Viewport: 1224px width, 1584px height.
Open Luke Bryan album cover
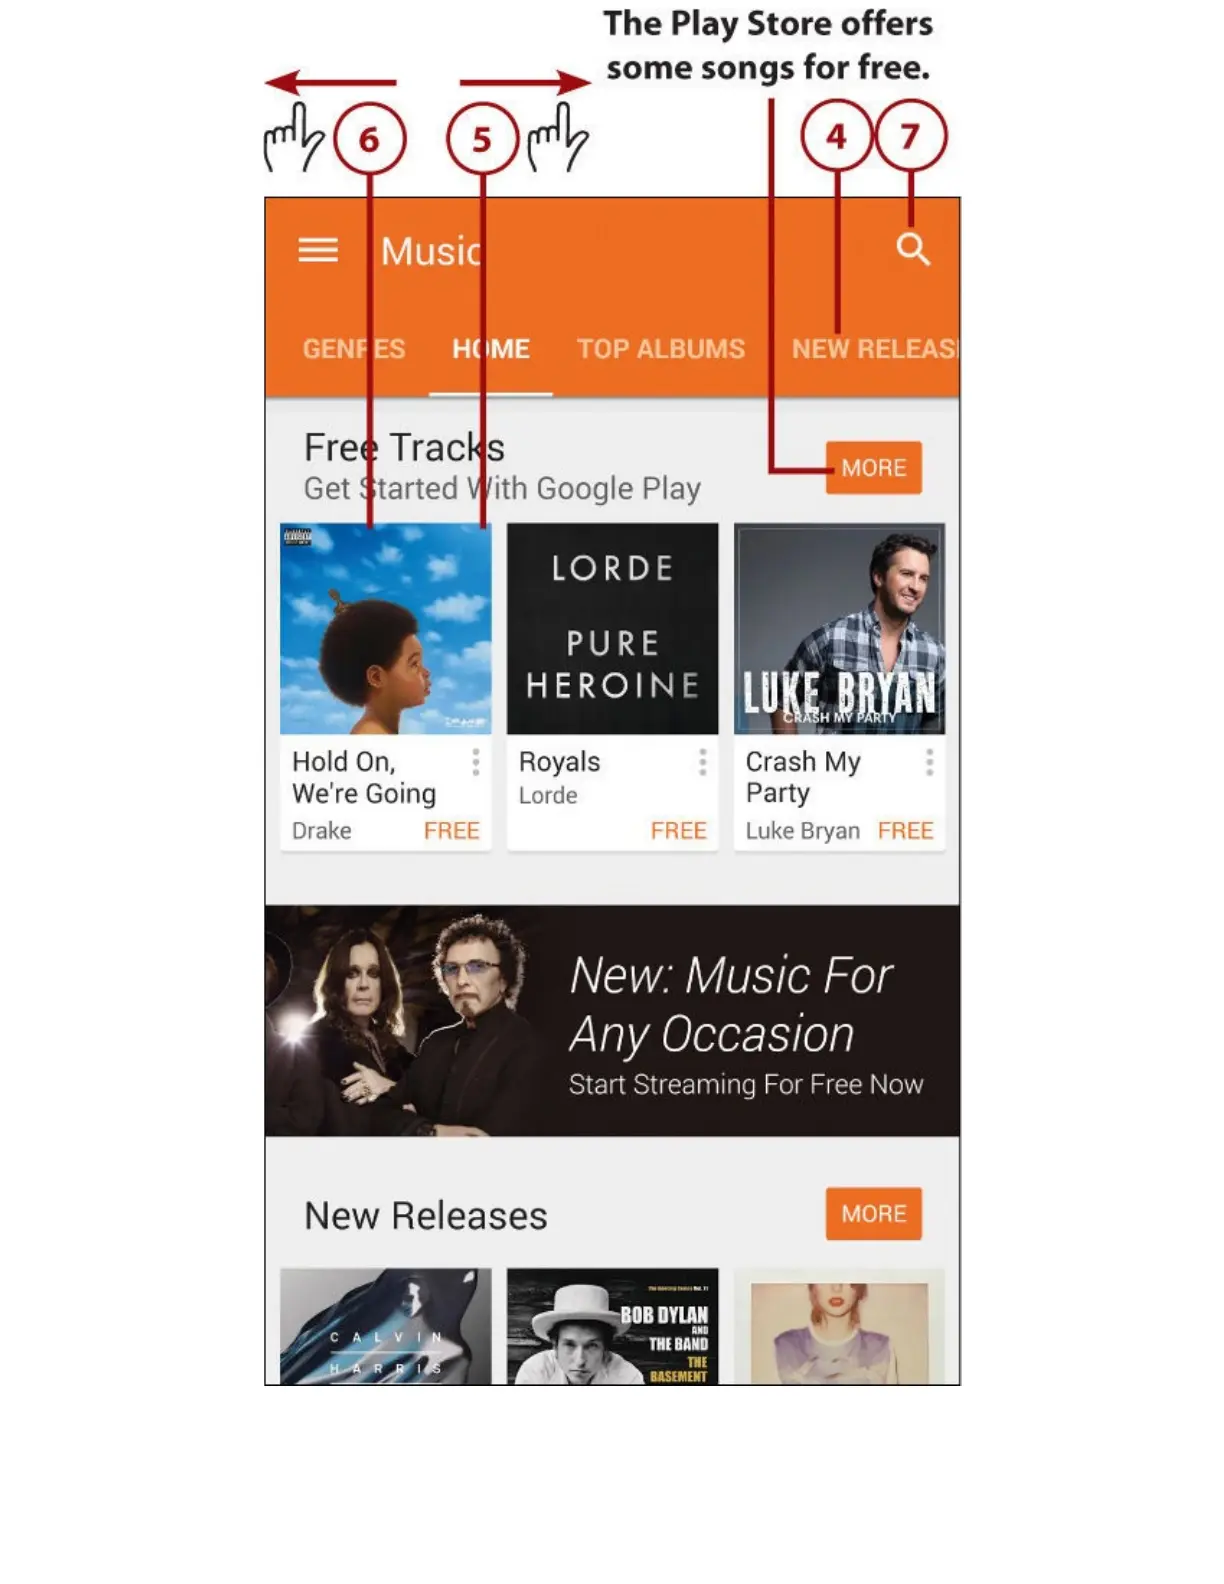(x=840, y=629)
